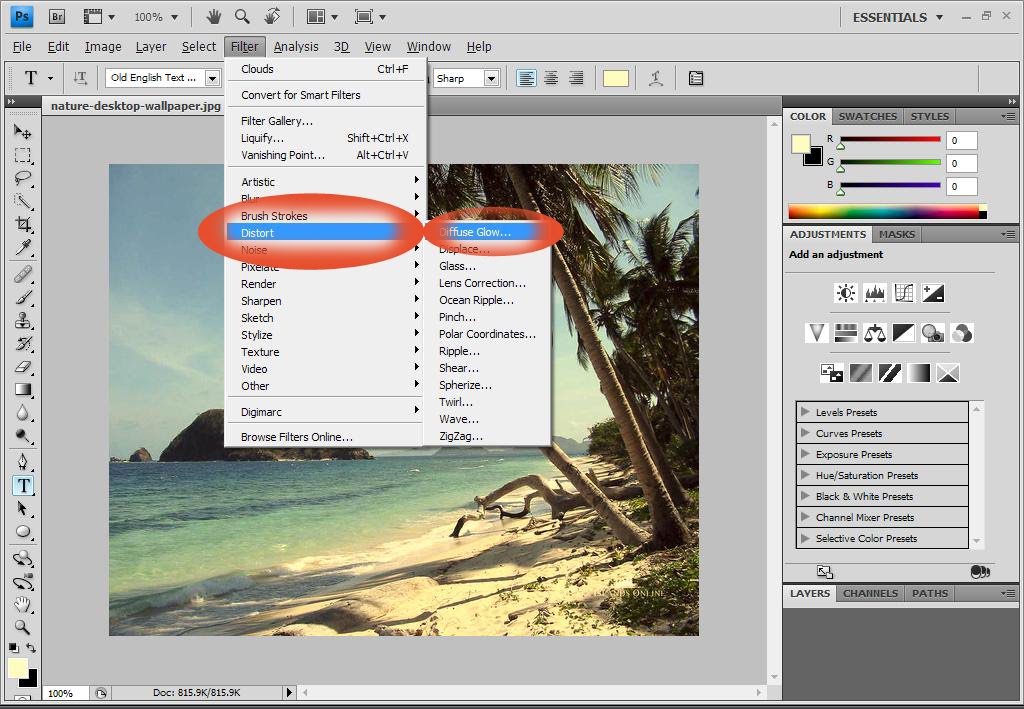Select the Gradient tool
The height and width of the screenshot is (709, 1024).
point(23,390)
